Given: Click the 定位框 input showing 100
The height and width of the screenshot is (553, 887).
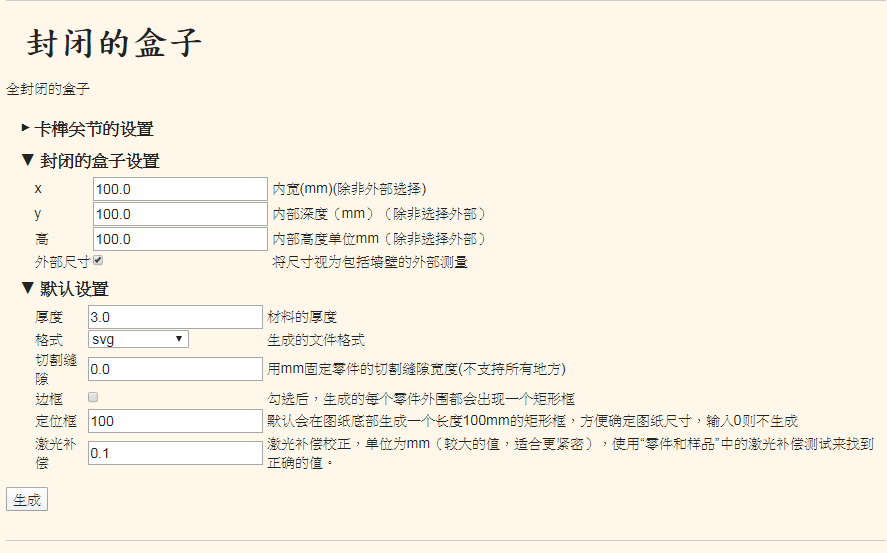Looking at the screenshot, I should (x=175, y=421).
